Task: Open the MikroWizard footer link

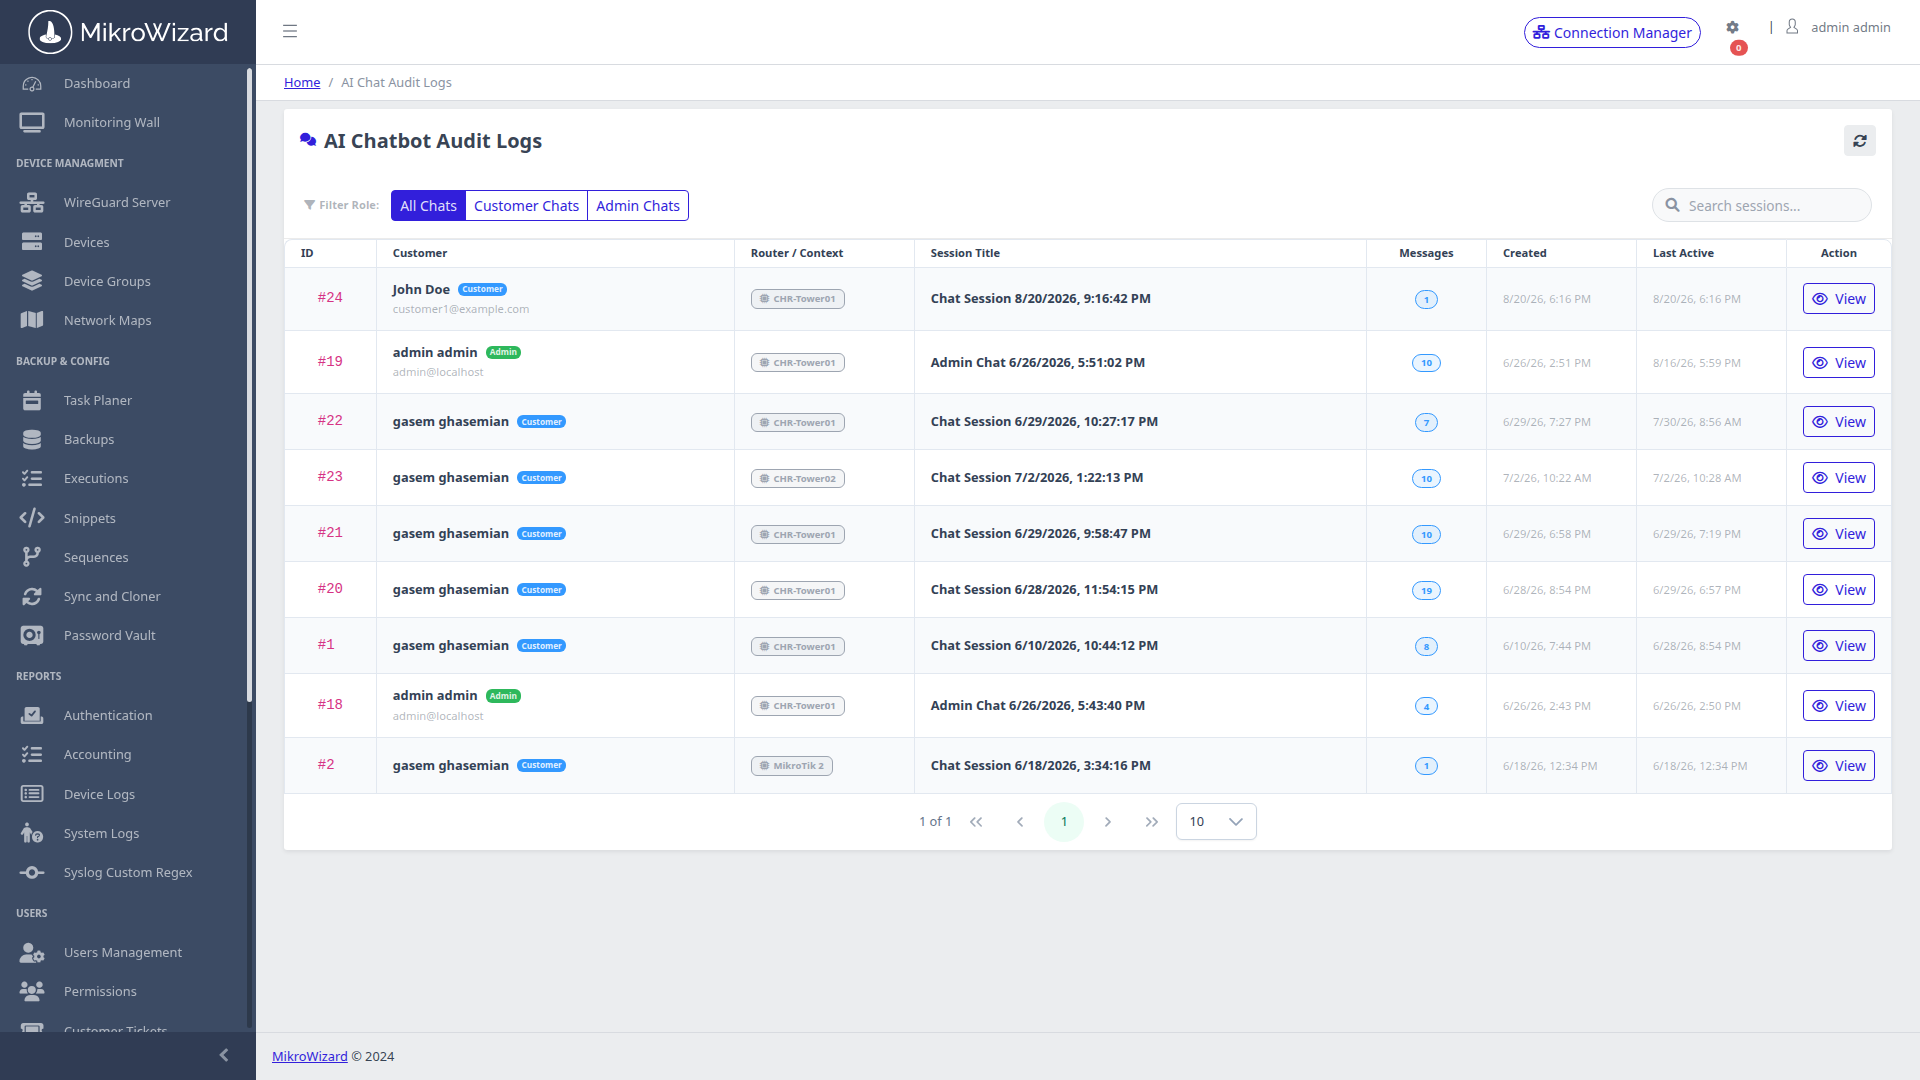Action: 310,1057
